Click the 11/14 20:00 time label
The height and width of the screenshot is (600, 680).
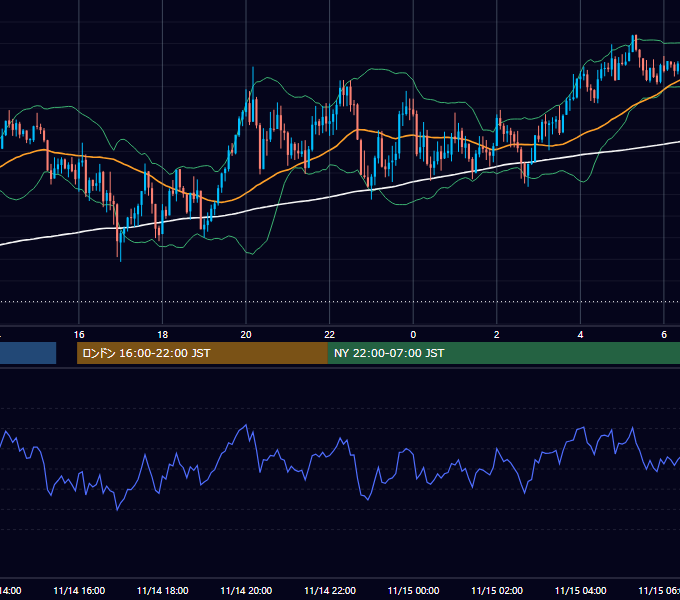coord(246,590)
